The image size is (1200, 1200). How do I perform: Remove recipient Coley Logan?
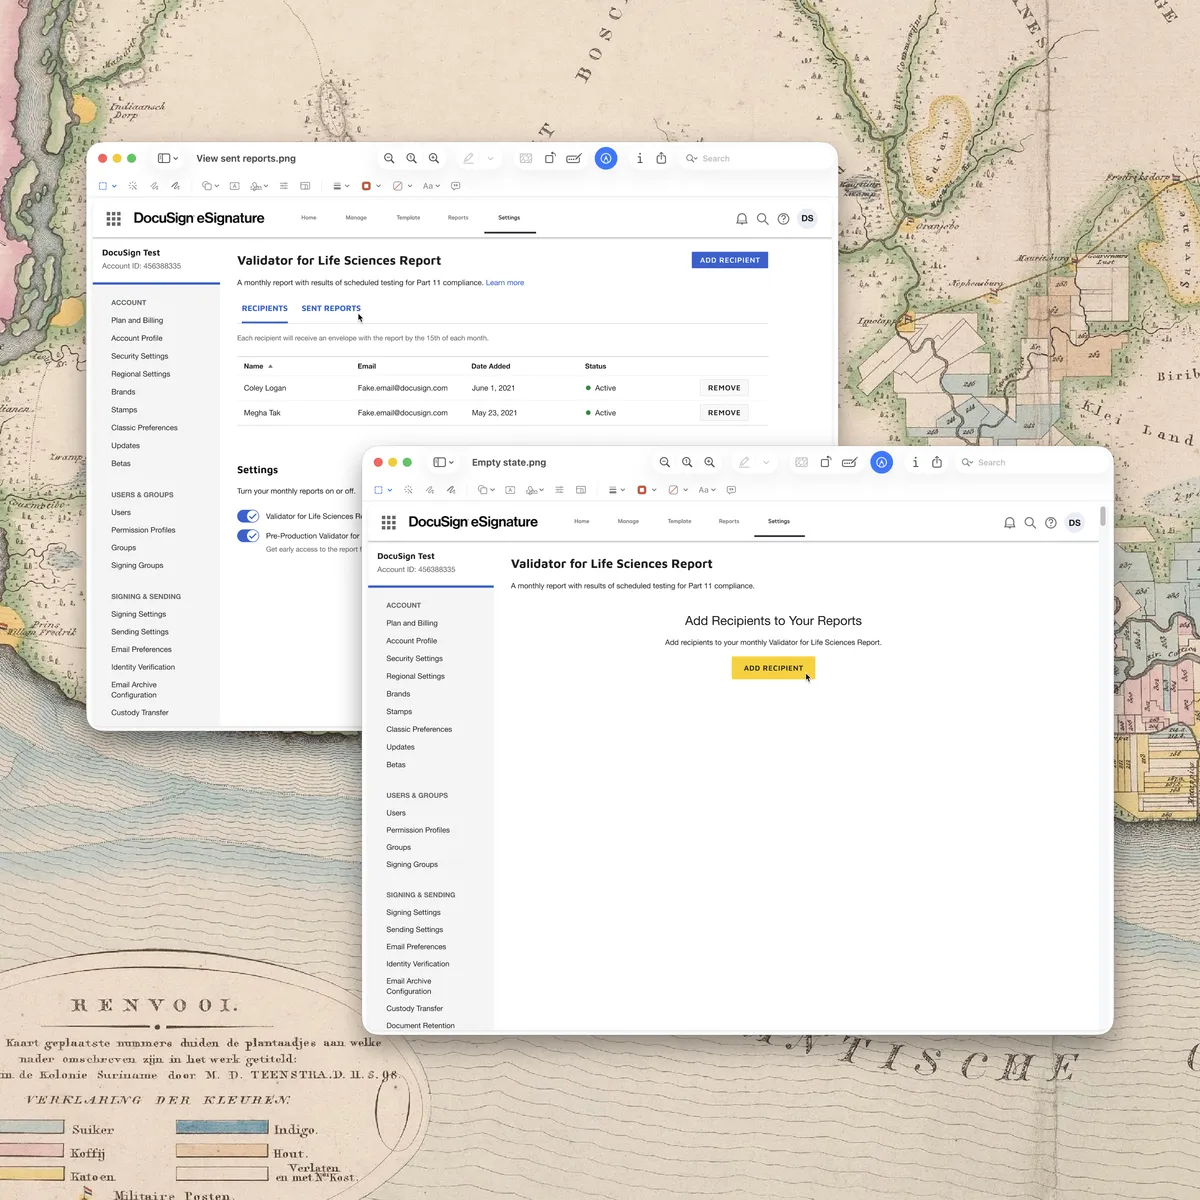[x=724, y=388]
